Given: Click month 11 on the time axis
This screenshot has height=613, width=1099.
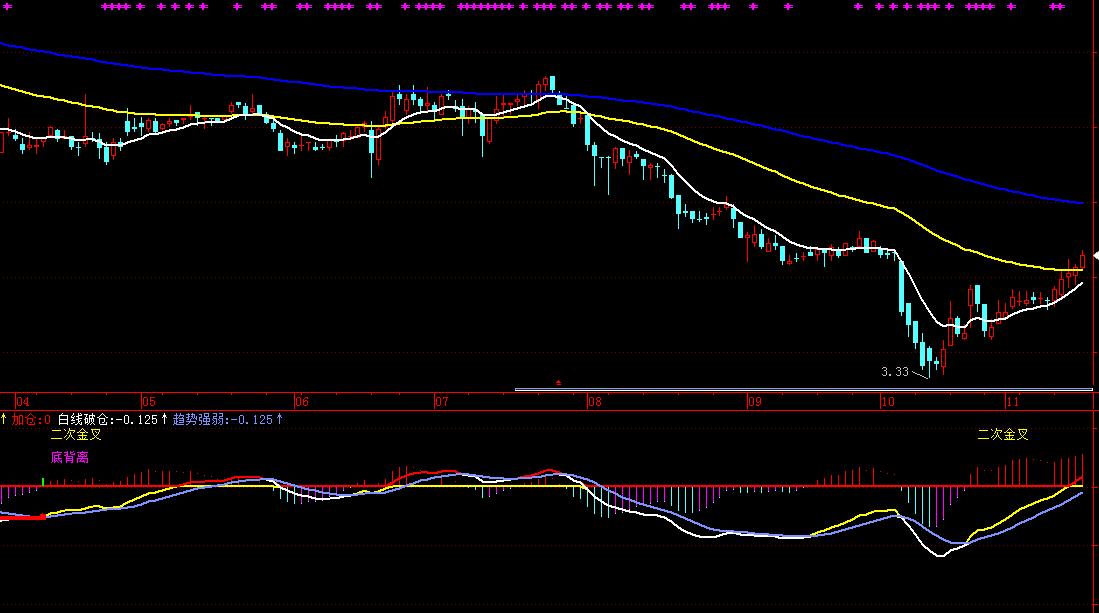Looking at the screenshot, I should click(x=1012, y=401).
